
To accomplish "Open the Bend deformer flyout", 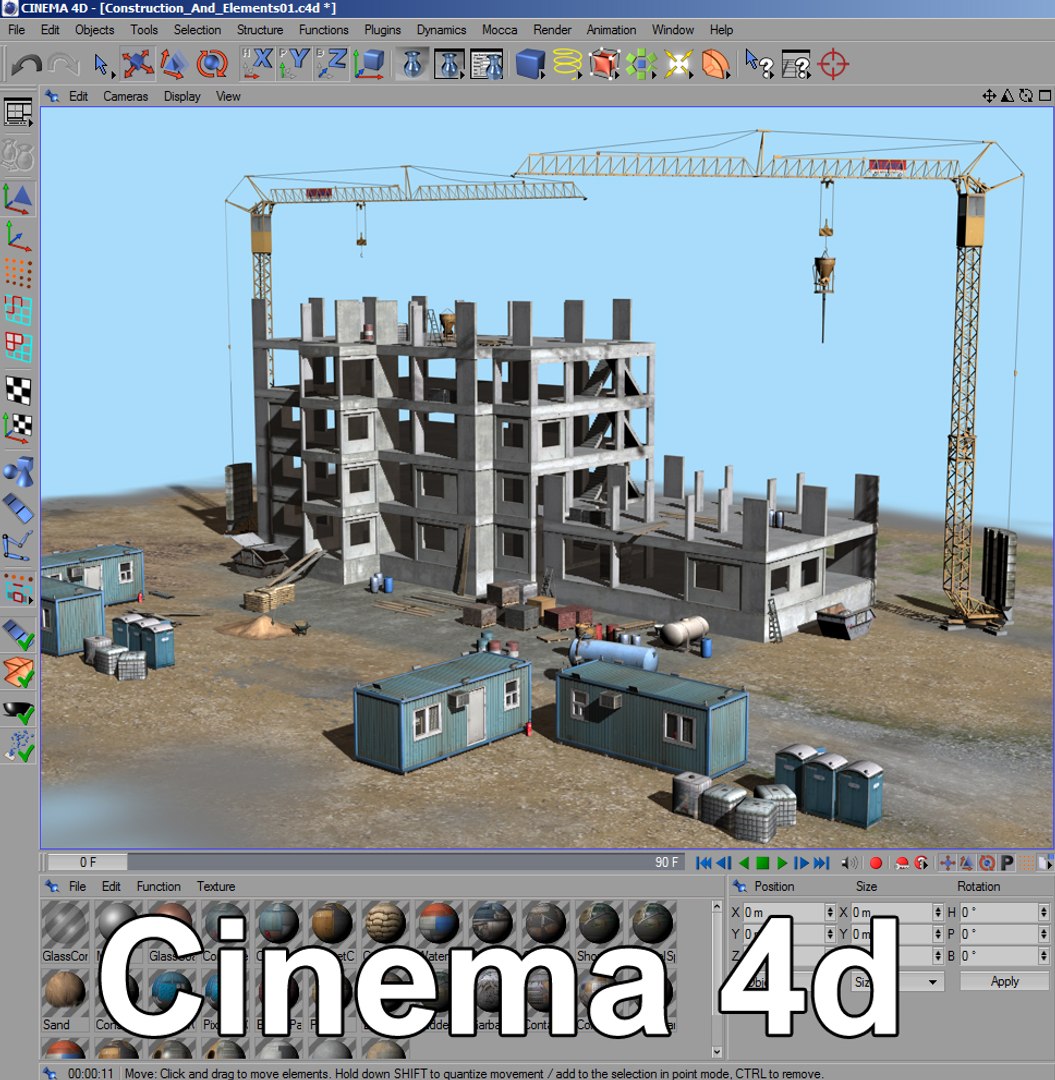I will tap(716, 64).
